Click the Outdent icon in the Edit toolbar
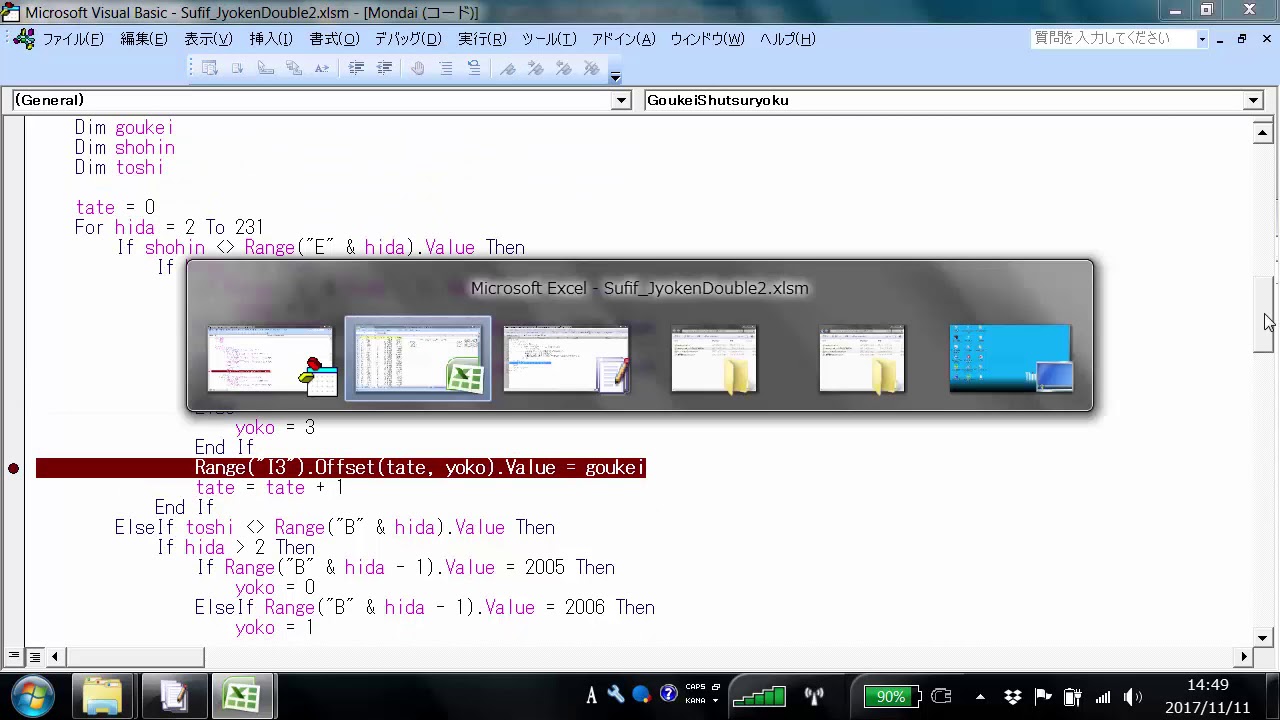 (x=384, y=68)
